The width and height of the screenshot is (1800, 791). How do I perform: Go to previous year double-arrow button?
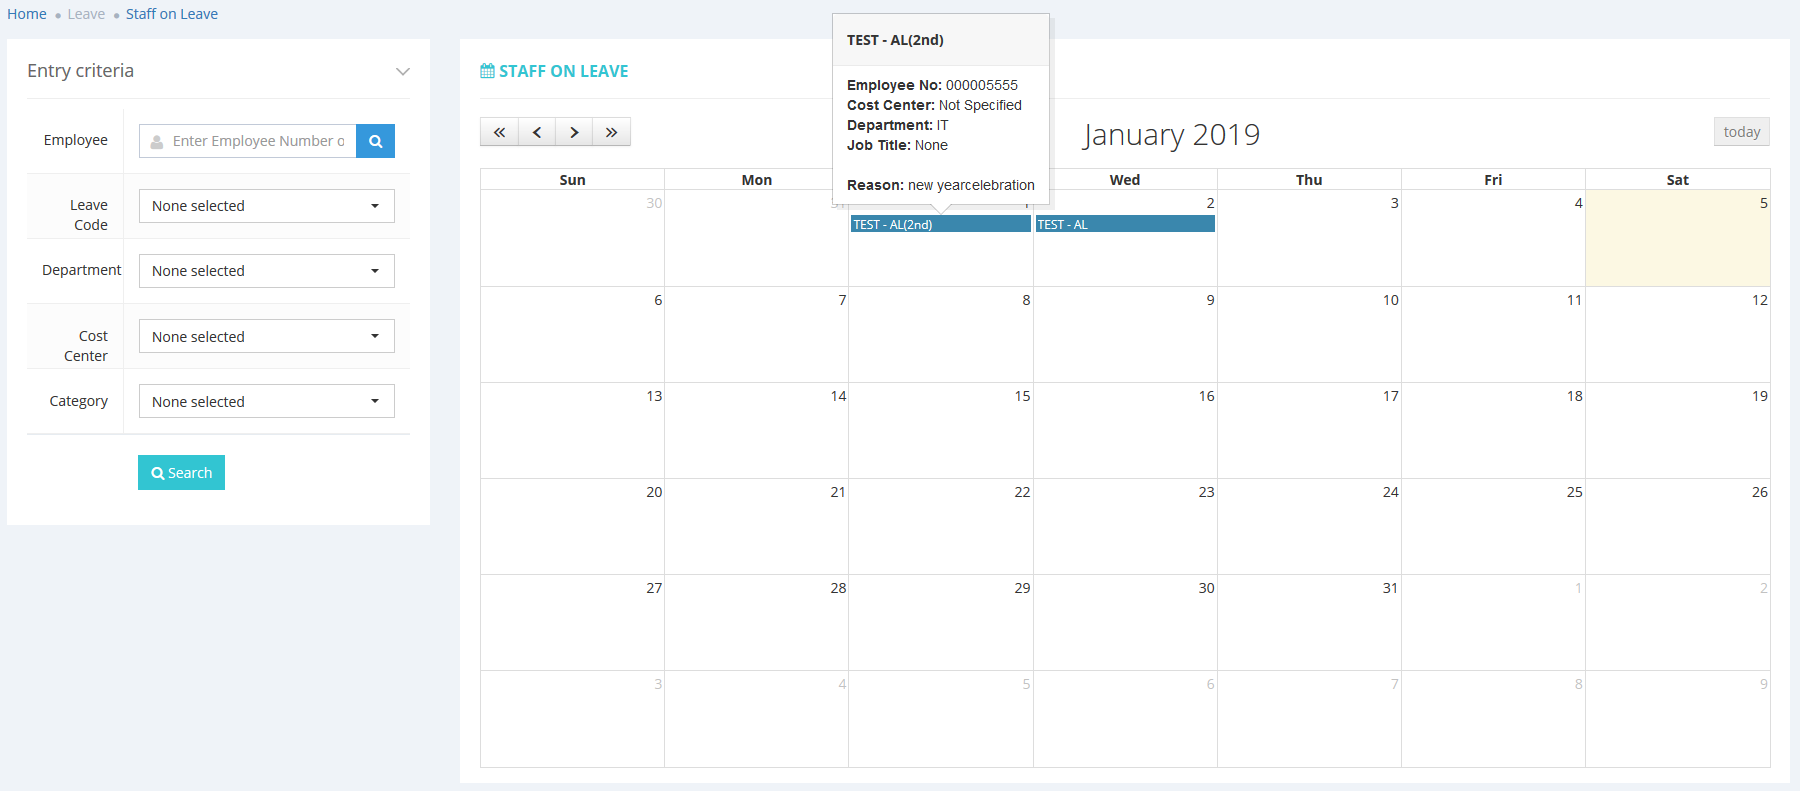point(499,132)
